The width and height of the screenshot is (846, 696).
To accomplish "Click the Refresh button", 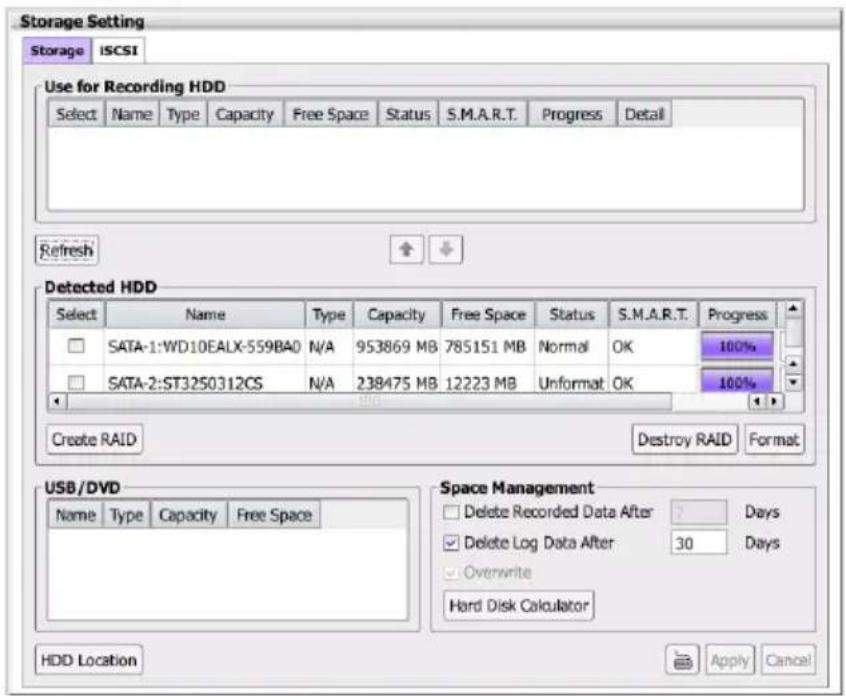I will point(67,250).
